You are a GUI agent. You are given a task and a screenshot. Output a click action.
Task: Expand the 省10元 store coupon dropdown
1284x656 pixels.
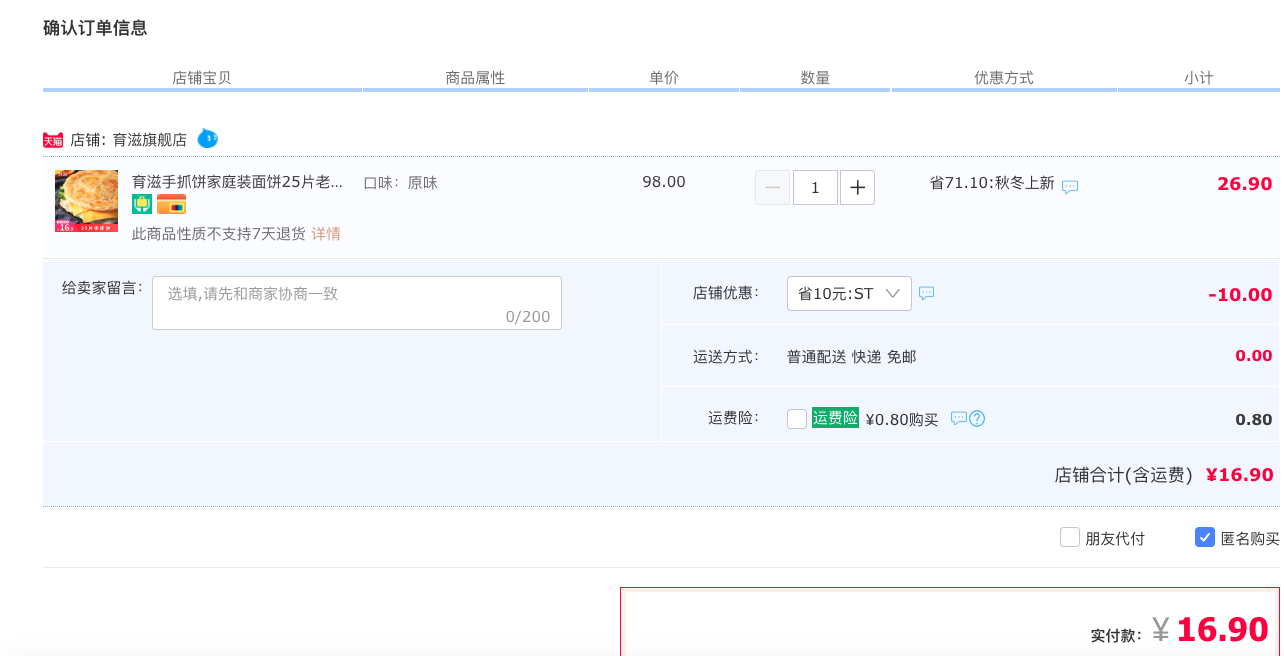pyautogui.click(x=849, y=293)
